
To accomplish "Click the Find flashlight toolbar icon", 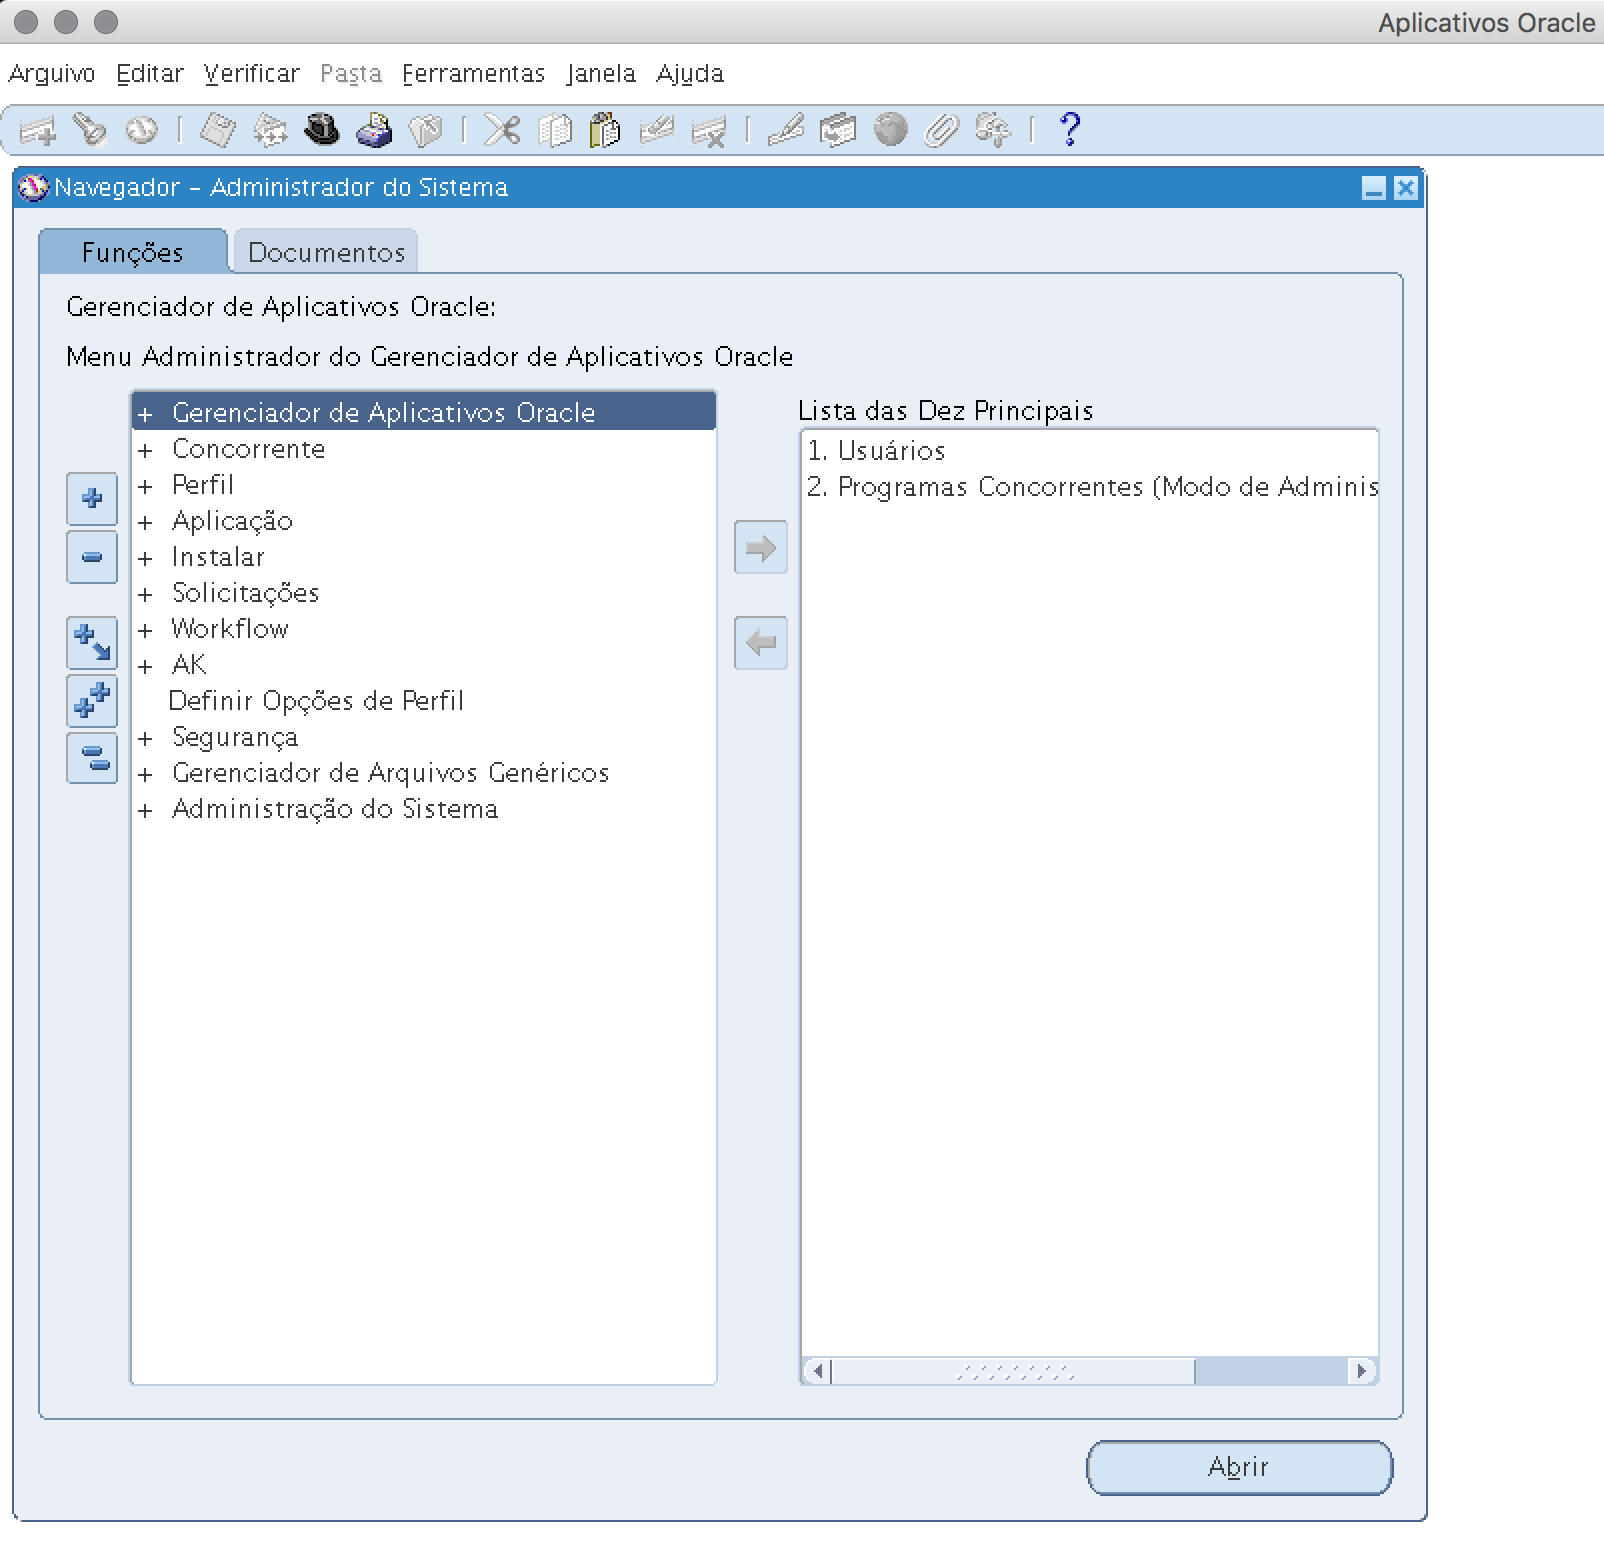I will [x=90, y=130].
